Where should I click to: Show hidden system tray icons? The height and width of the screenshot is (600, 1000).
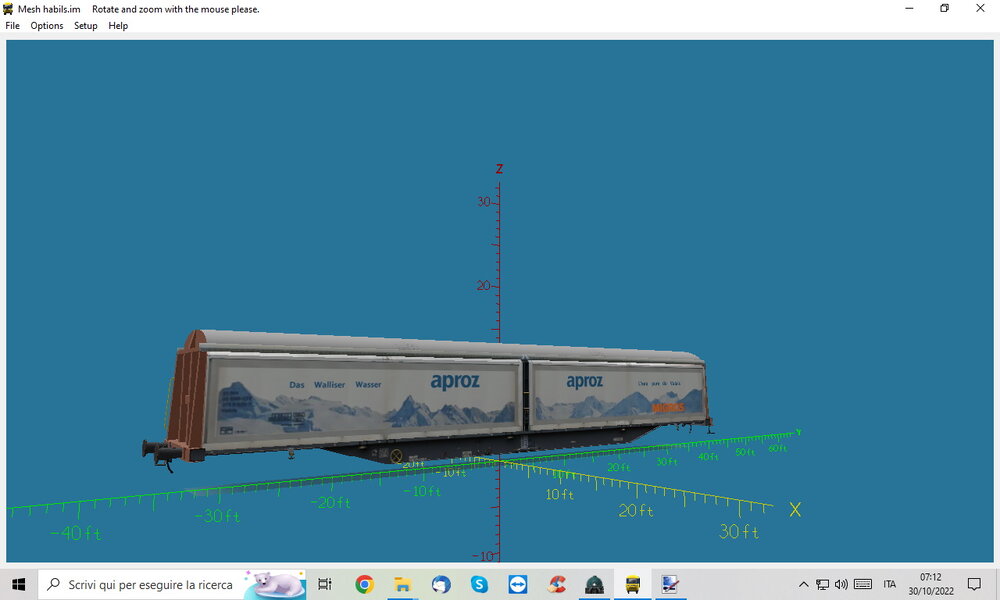(804, 584)
